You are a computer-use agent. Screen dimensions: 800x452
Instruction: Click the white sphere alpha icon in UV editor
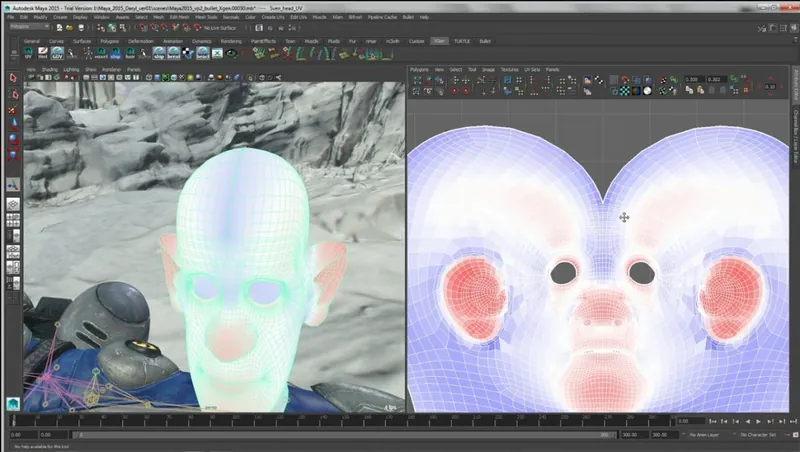click(647, 91)
